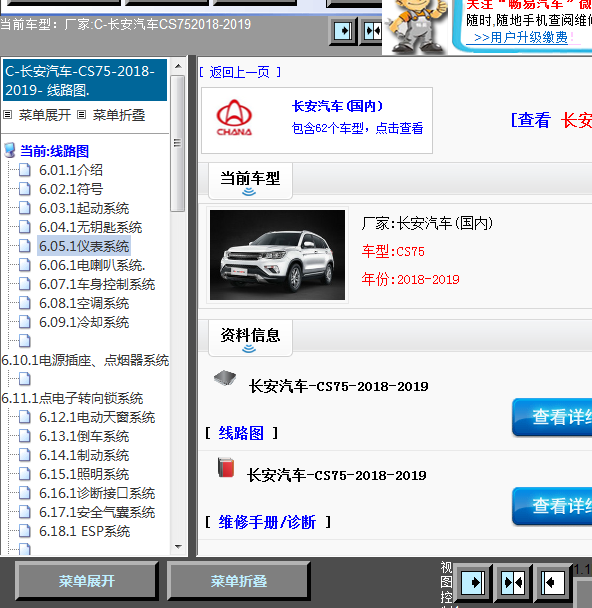The width and height of the screenshot is (592, 608).
Task: Click 菜单折叠 text in tree panel
Action: point(119,115)
